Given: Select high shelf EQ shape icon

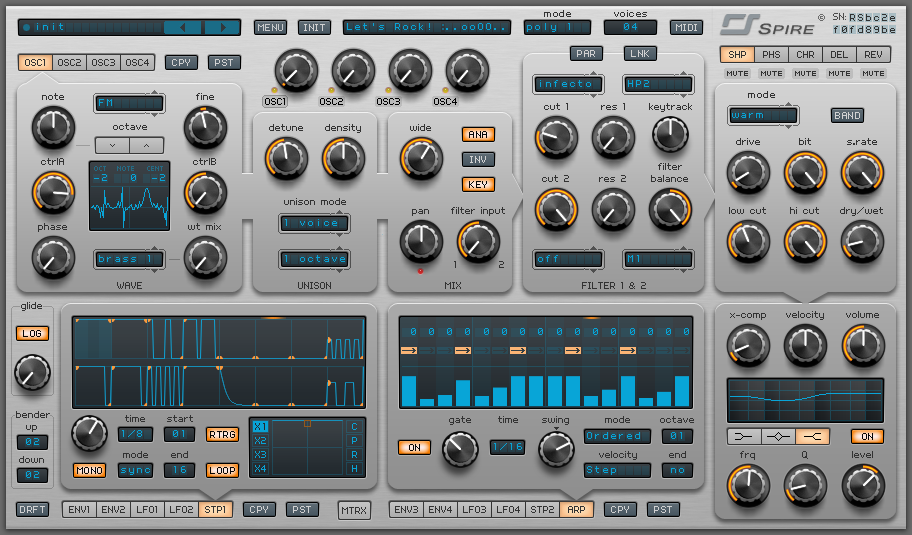Looking at the screenshot, I should tap(813, 436).
